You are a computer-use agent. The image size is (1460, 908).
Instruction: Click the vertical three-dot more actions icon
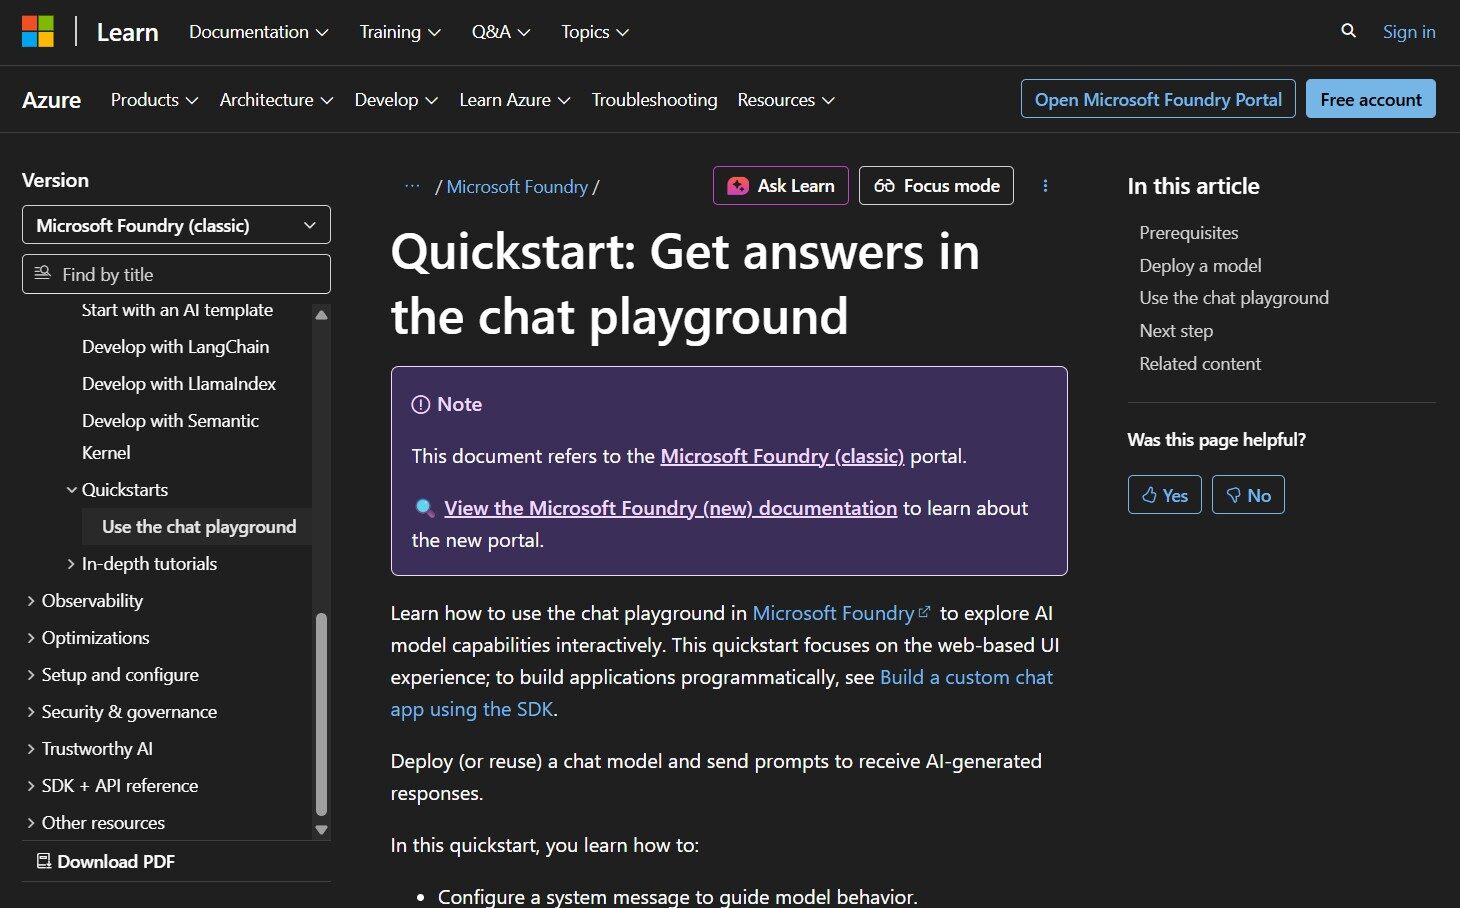point(1045,186)
